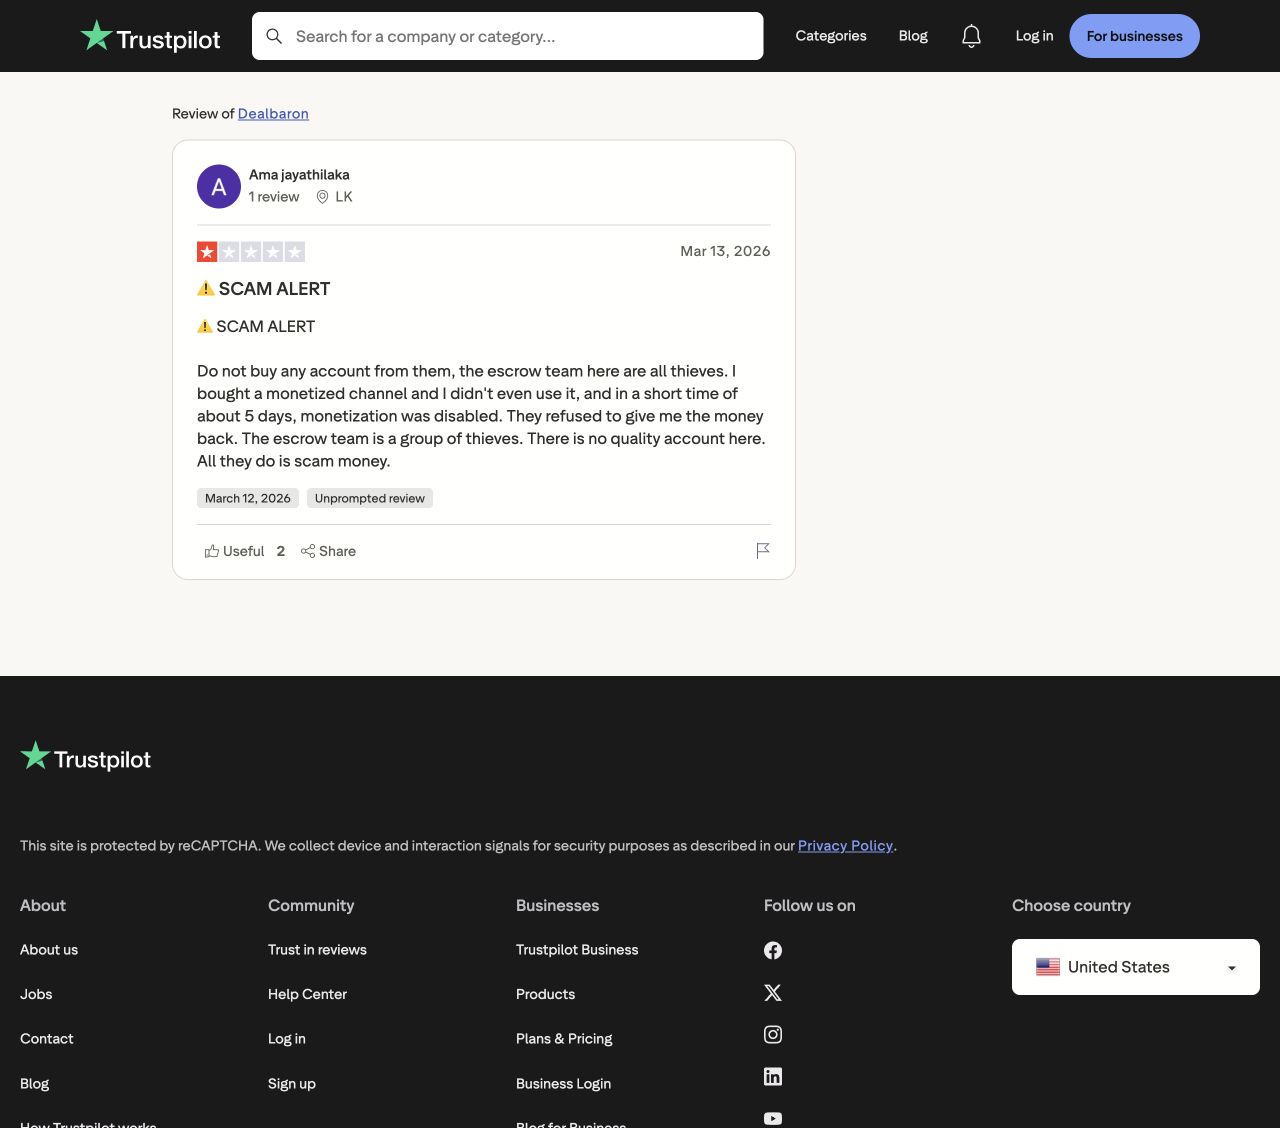1280x1128 pixels.
Task: Expand the United States country dropdown
Action: click(1136, 967)
